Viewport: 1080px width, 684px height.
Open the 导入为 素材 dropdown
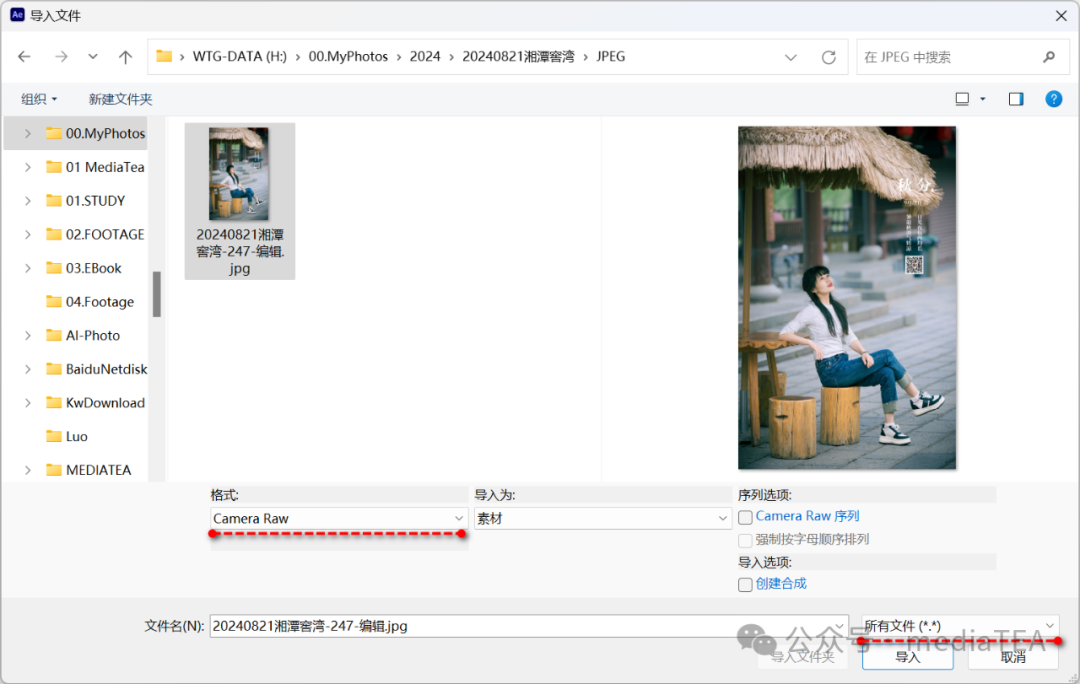click(602, 519)
